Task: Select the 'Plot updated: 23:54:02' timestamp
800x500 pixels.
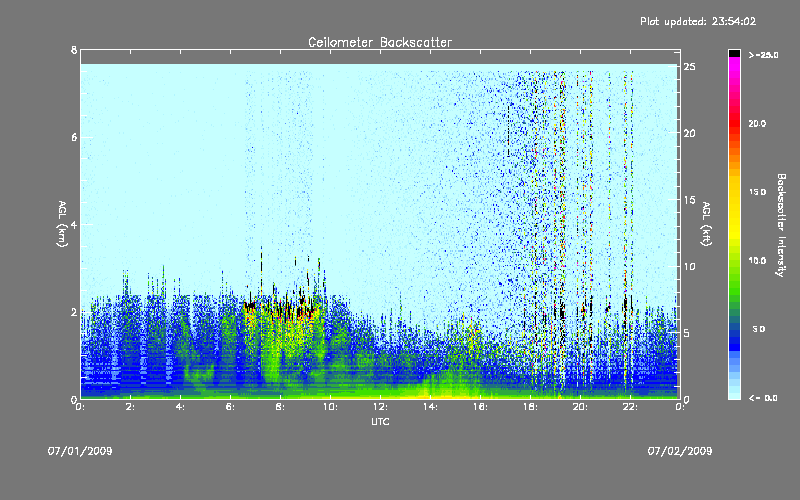Action: (698, 21)
